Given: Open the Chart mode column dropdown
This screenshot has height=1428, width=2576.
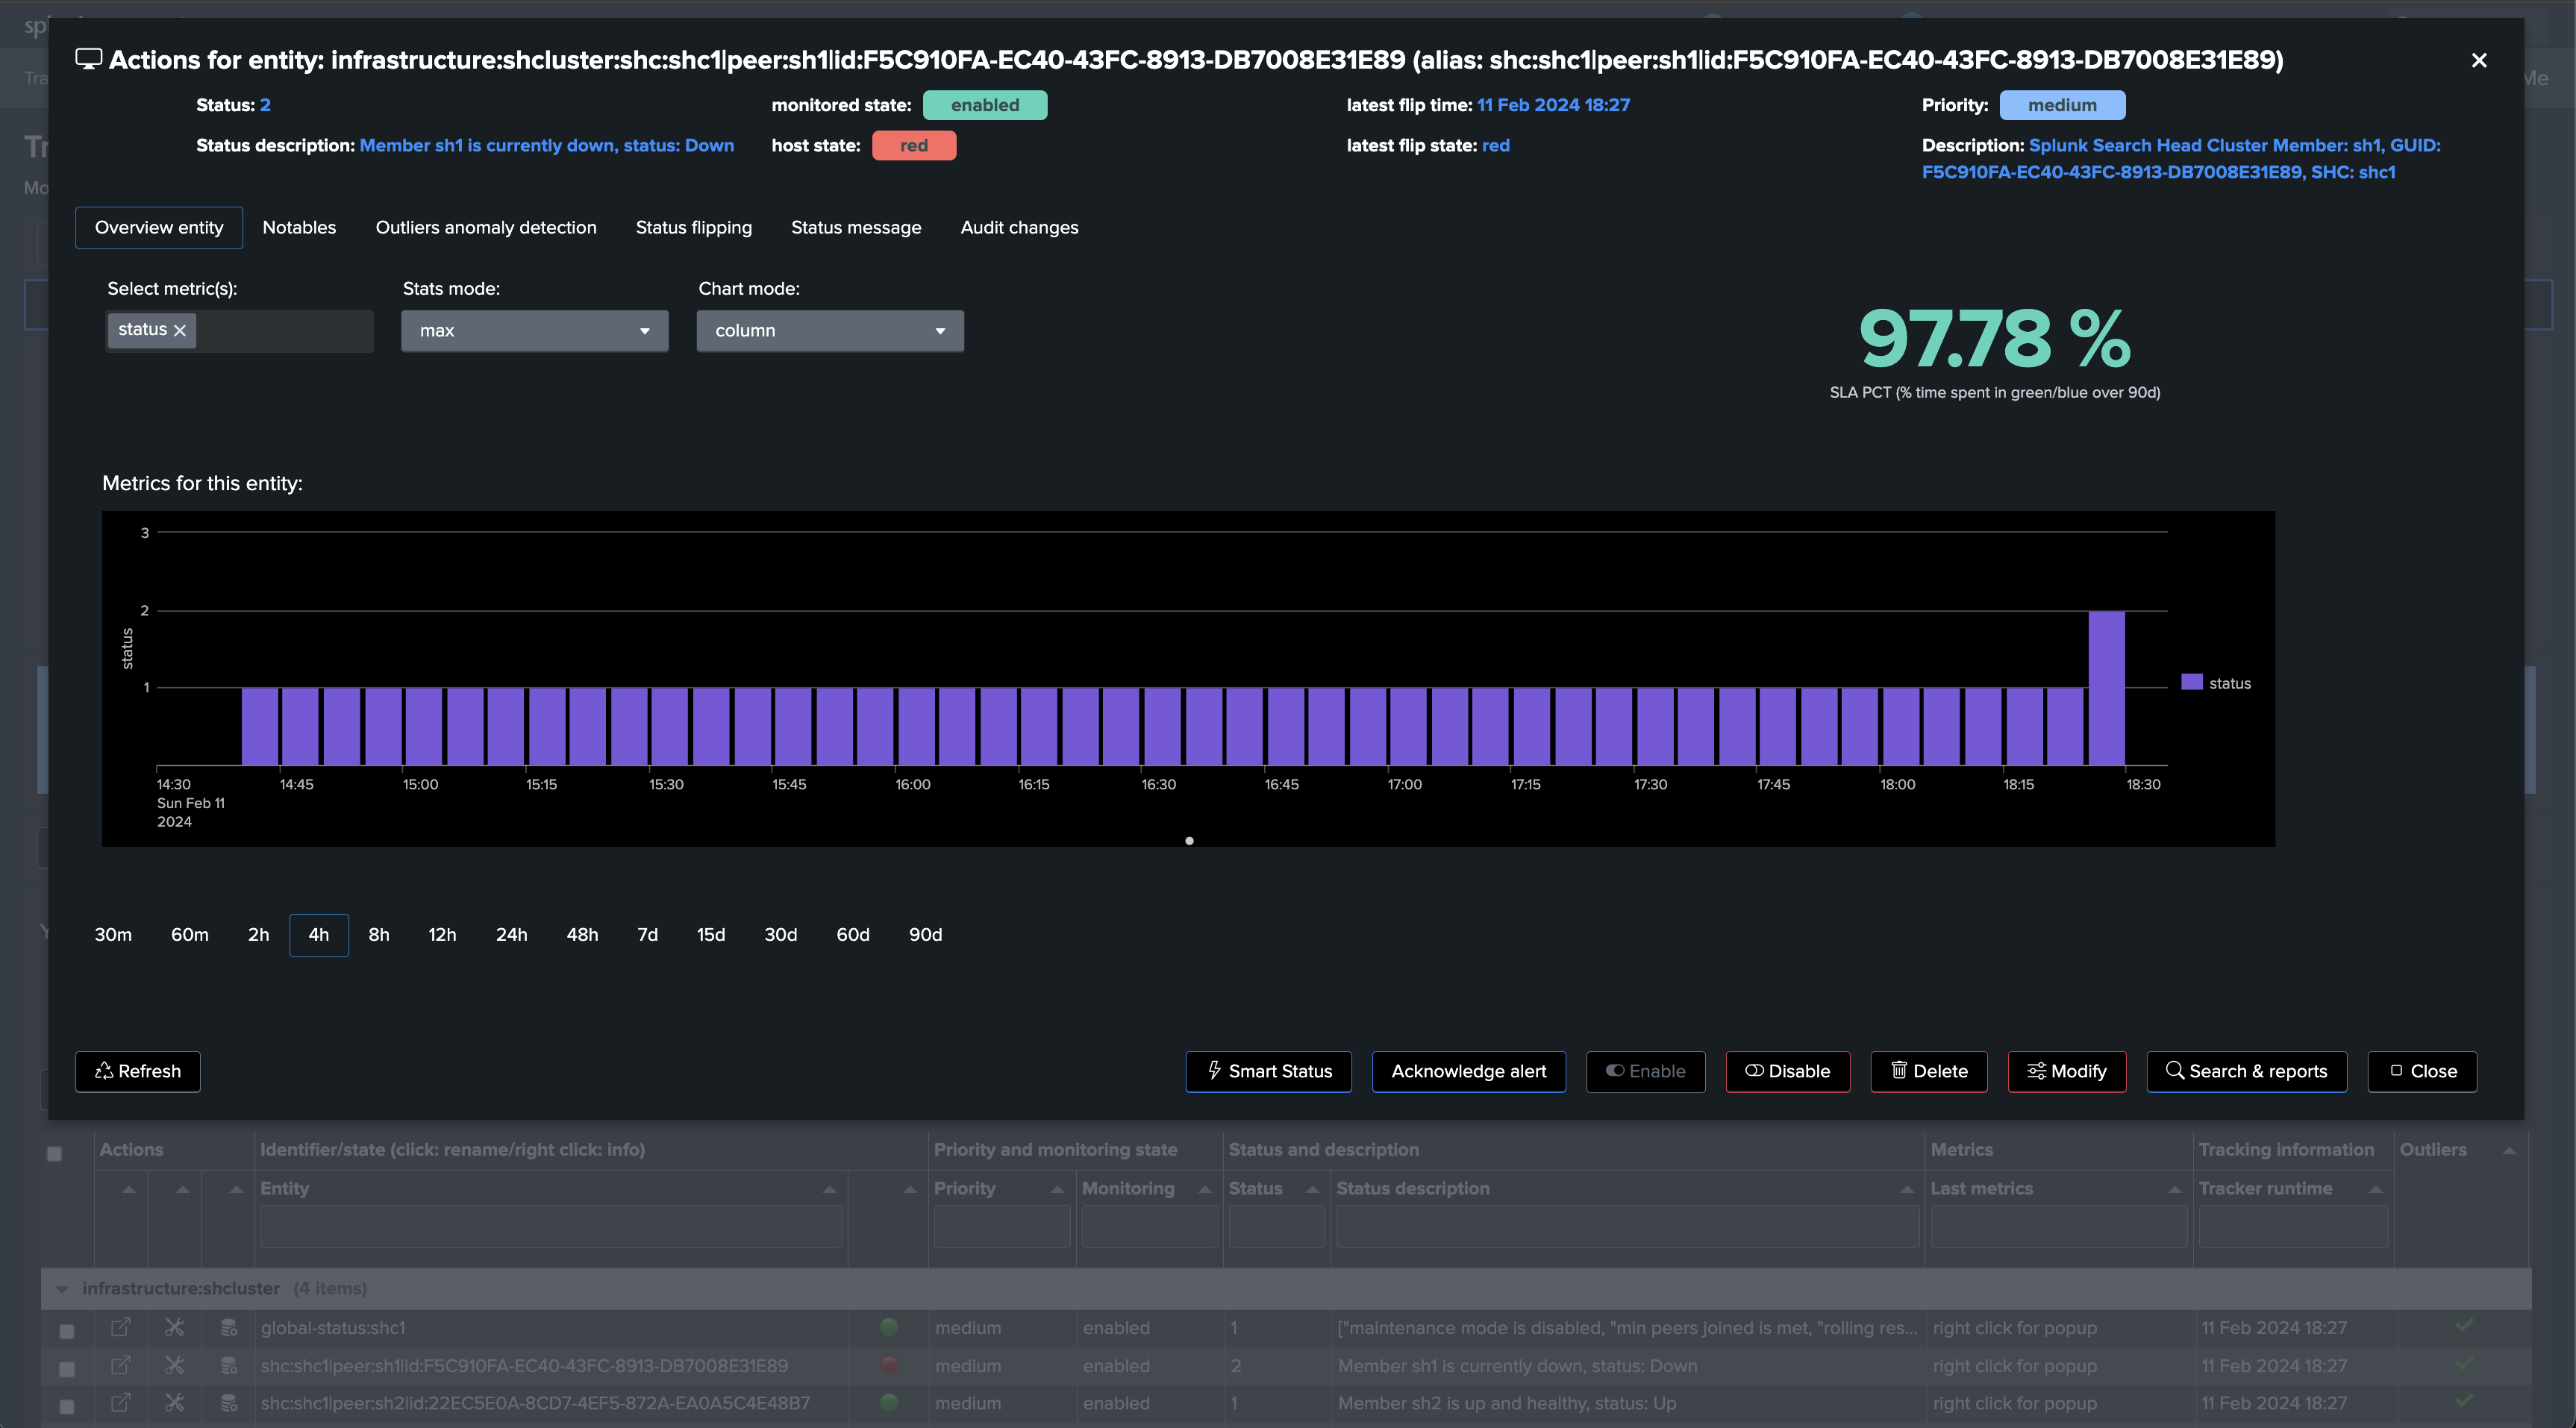Looking at the screenshot, I should (x=830, y=331).
